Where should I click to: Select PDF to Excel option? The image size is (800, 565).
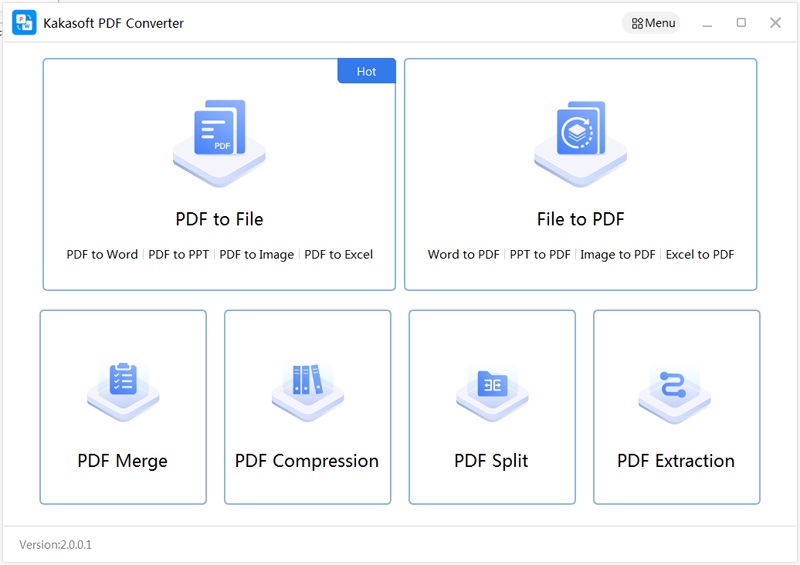[x=339, y=254]
